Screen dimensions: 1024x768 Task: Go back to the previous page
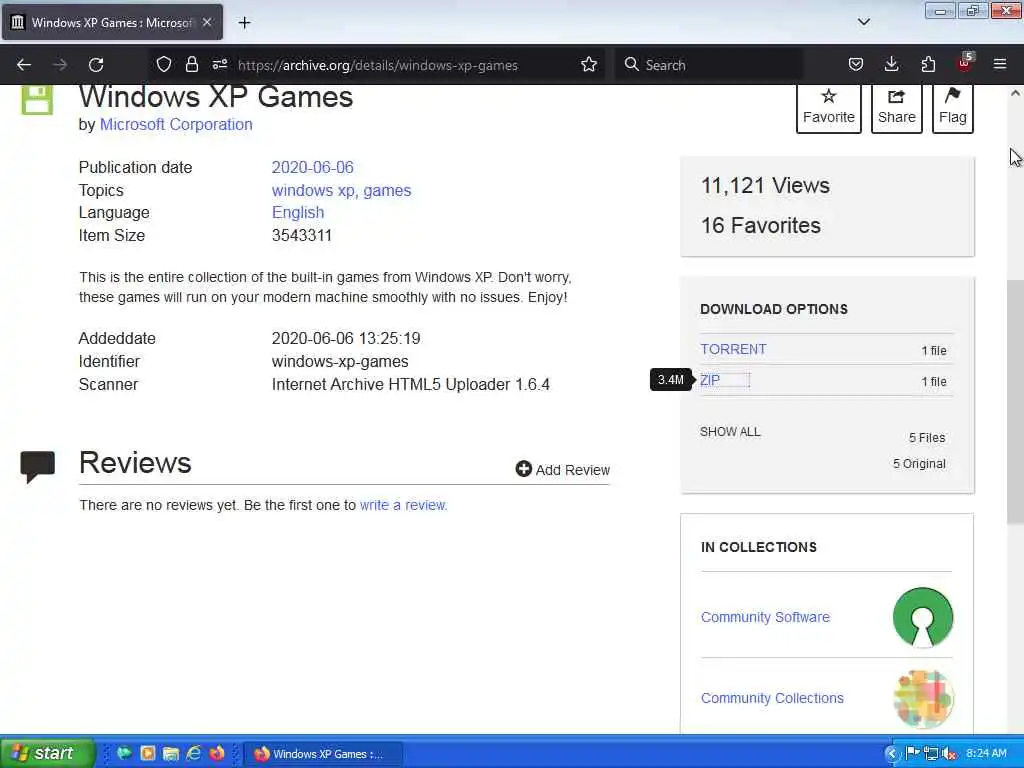(x=24, y=65)
